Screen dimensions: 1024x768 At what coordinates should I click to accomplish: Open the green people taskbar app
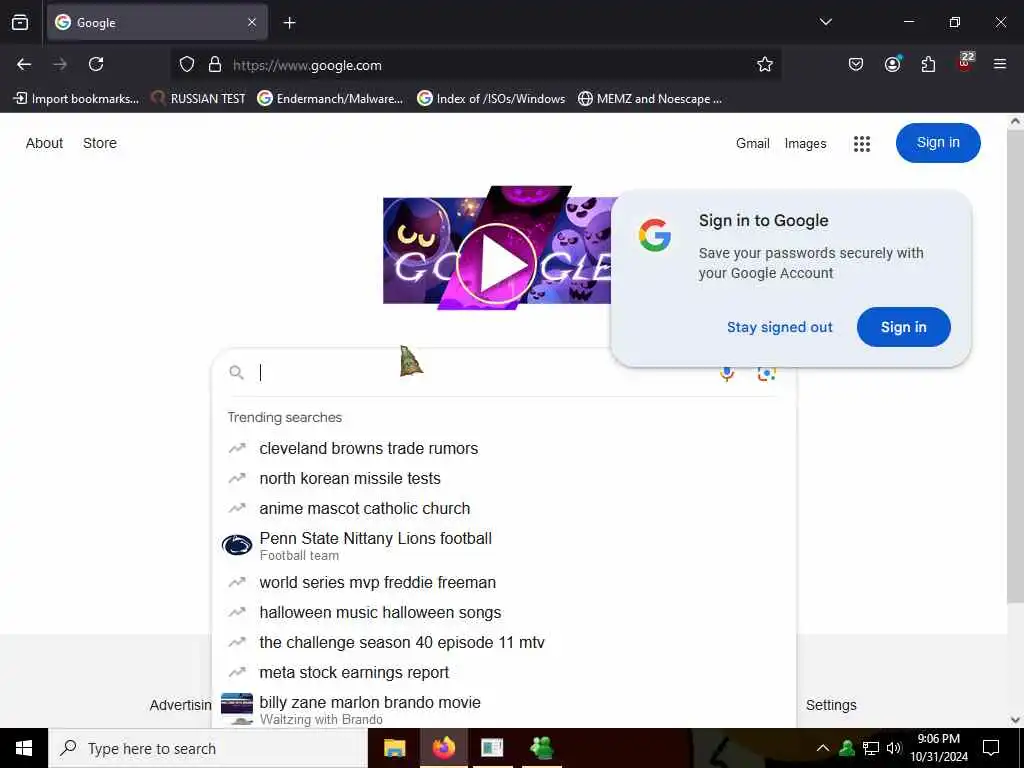(x=541, y=748)
